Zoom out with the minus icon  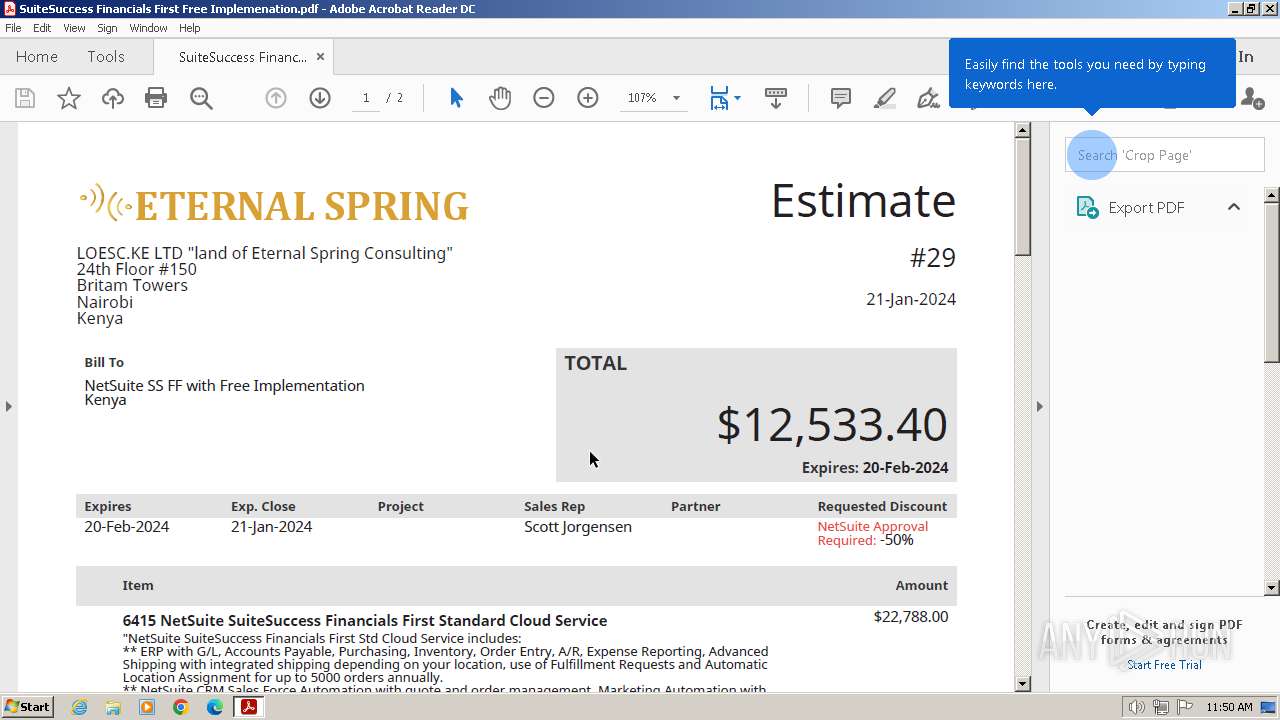click(x=544, y=98)
